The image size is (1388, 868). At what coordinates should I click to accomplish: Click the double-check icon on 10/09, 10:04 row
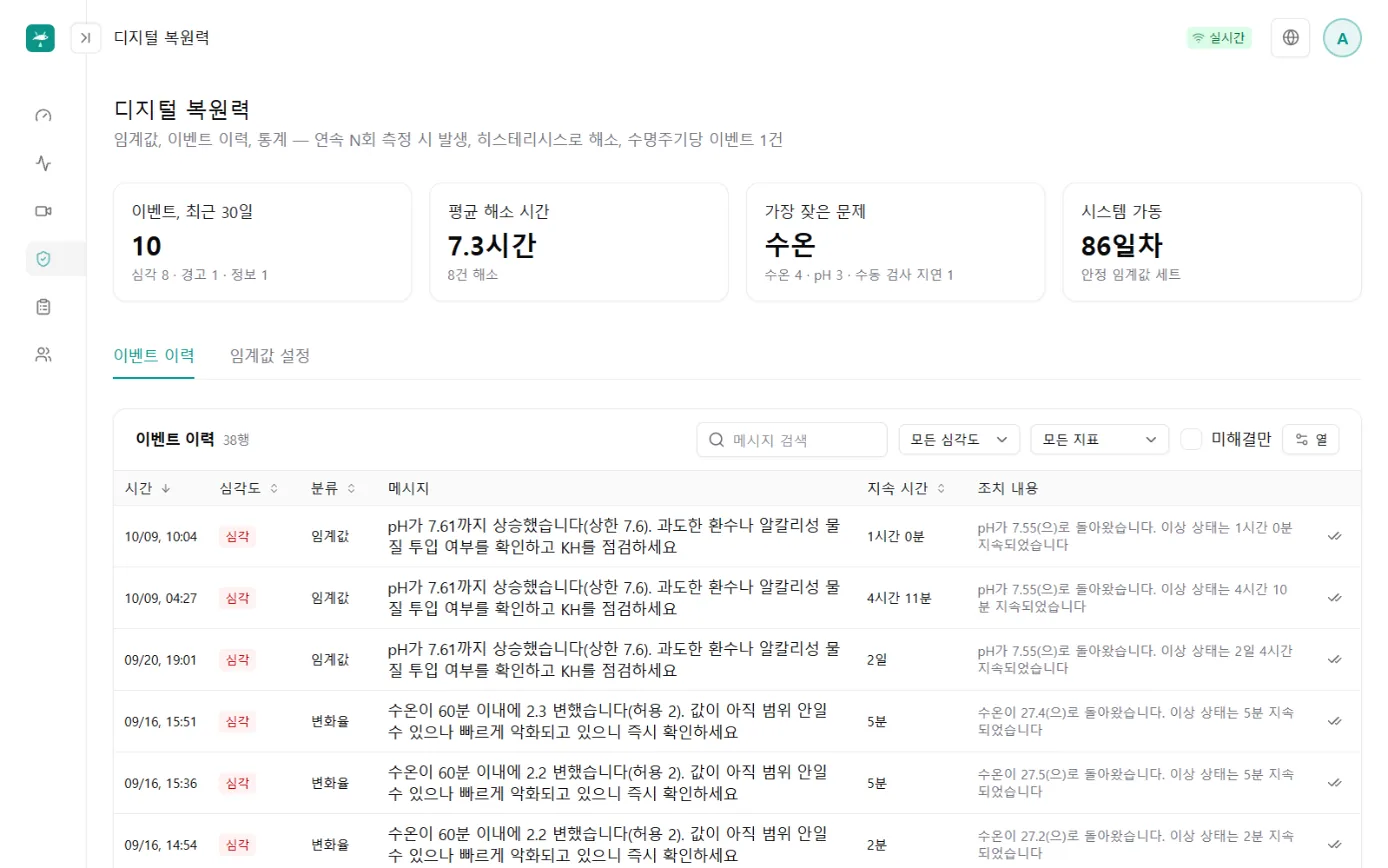(x=1334, y=536)
